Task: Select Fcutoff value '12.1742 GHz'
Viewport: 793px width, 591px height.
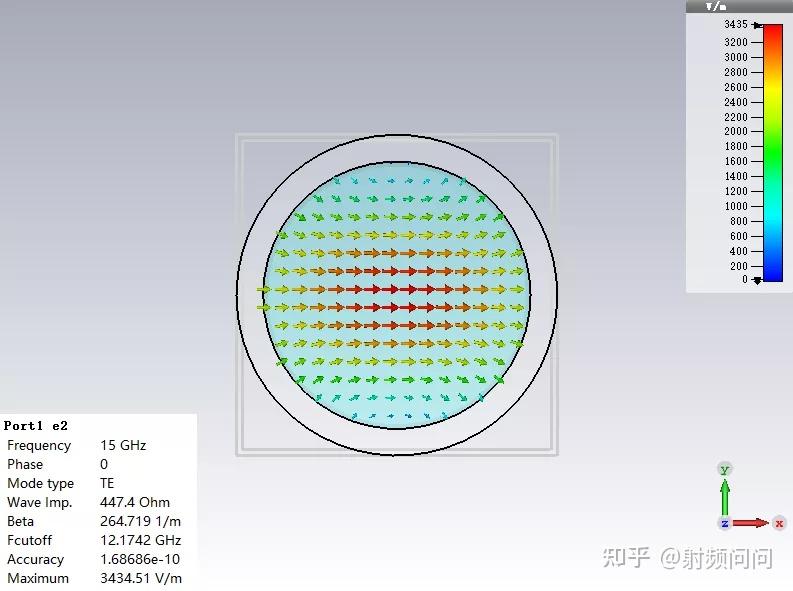Action: [140, 540]
